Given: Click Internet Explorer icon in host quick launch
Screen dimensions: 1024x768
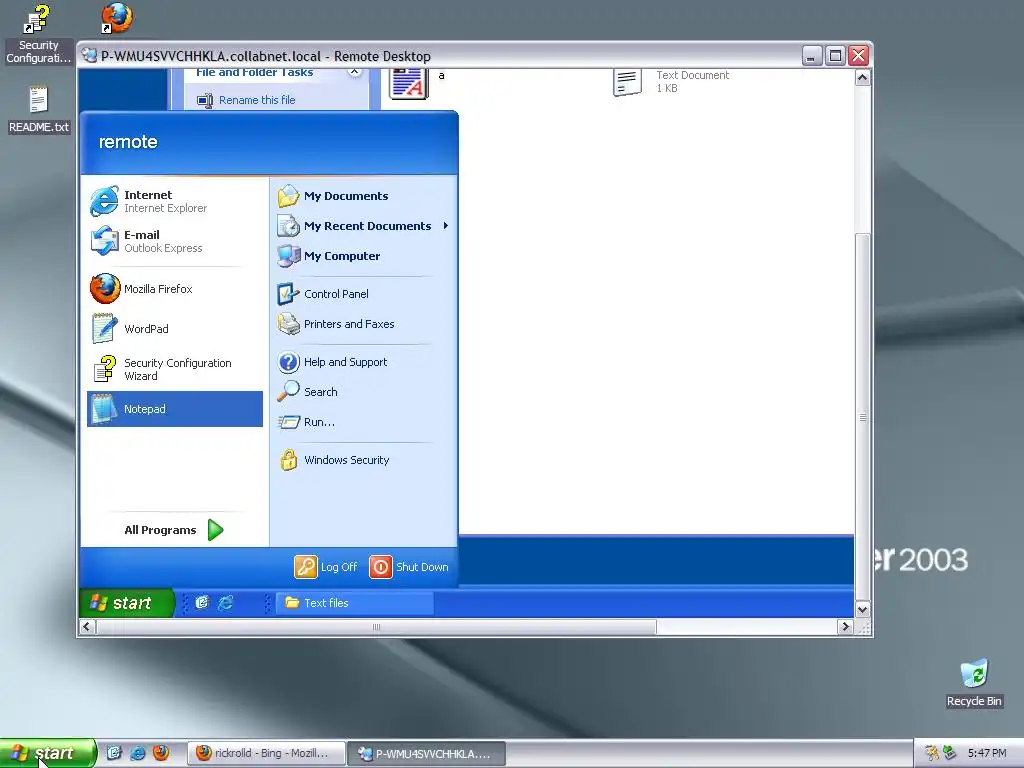Looking at the screenshot, I should point(137,753).
